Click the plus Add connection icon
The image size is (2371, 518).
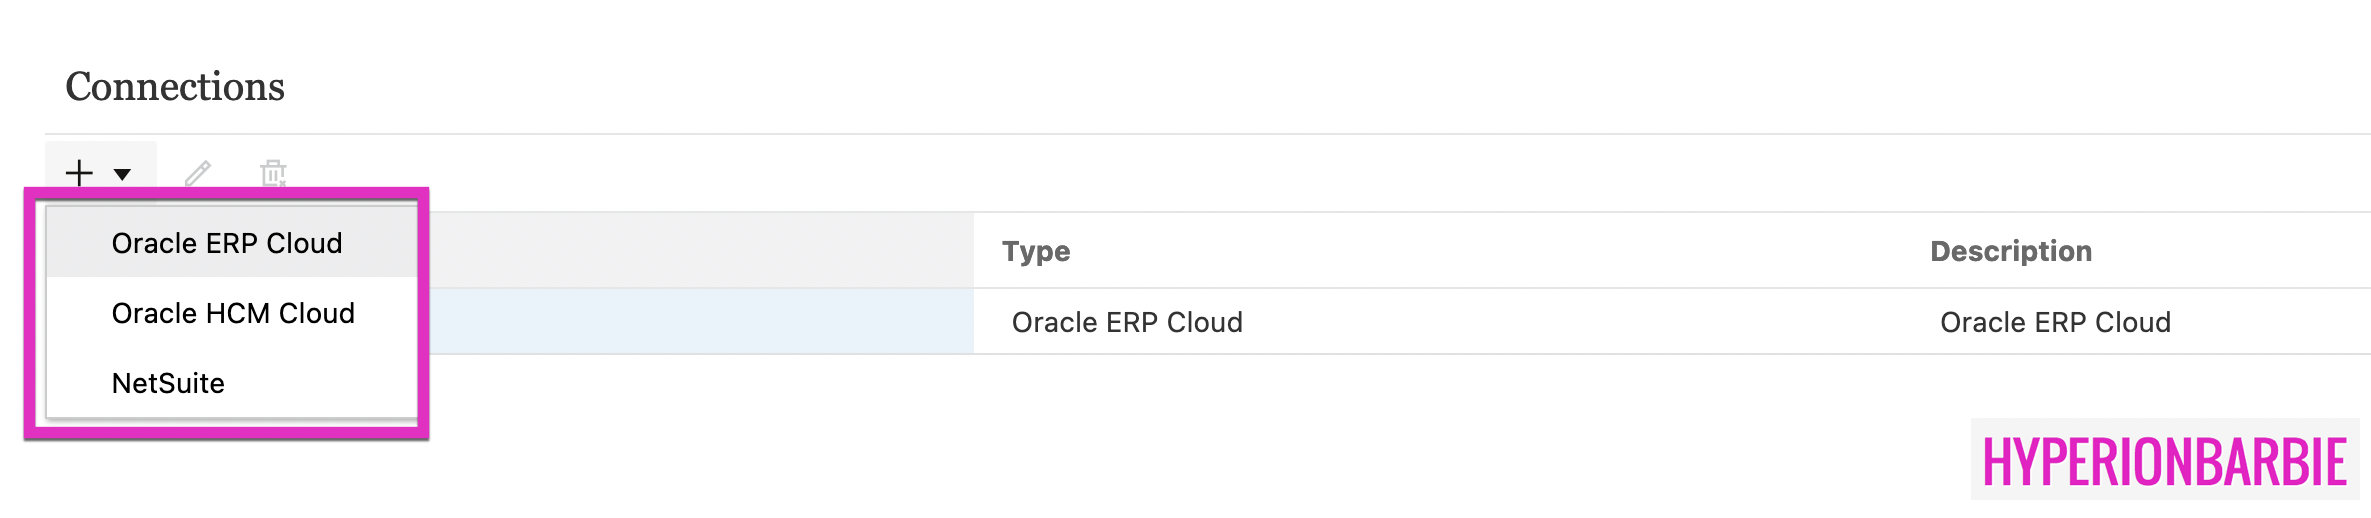click(79, 173)
